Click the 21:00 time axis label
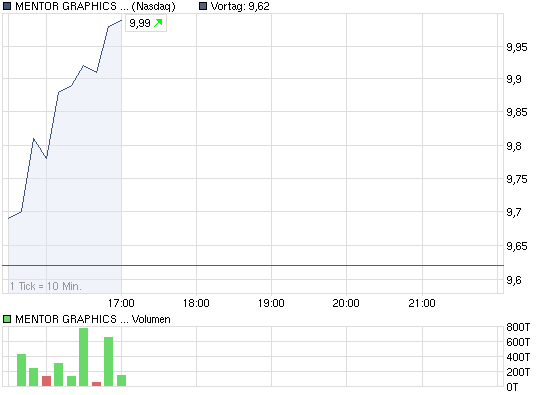 point(422,303)
